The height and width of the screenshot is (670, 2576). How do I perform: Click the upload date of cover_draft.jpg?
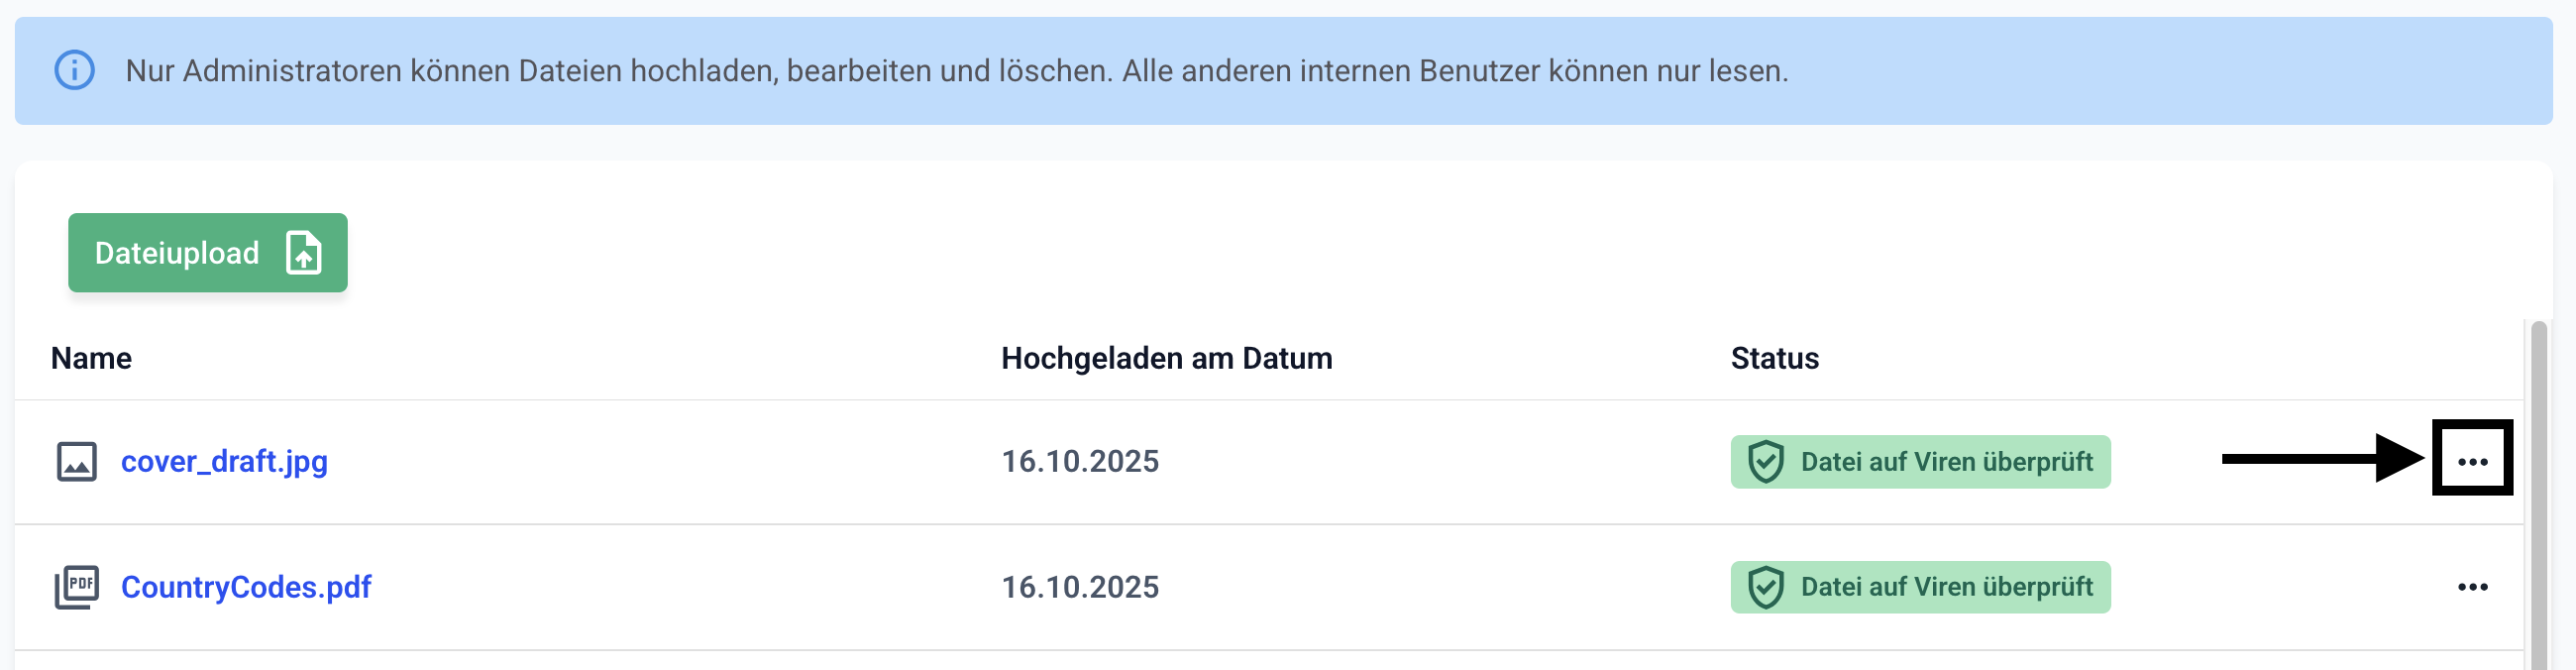pyautogui.click(x=1080, y=462)
